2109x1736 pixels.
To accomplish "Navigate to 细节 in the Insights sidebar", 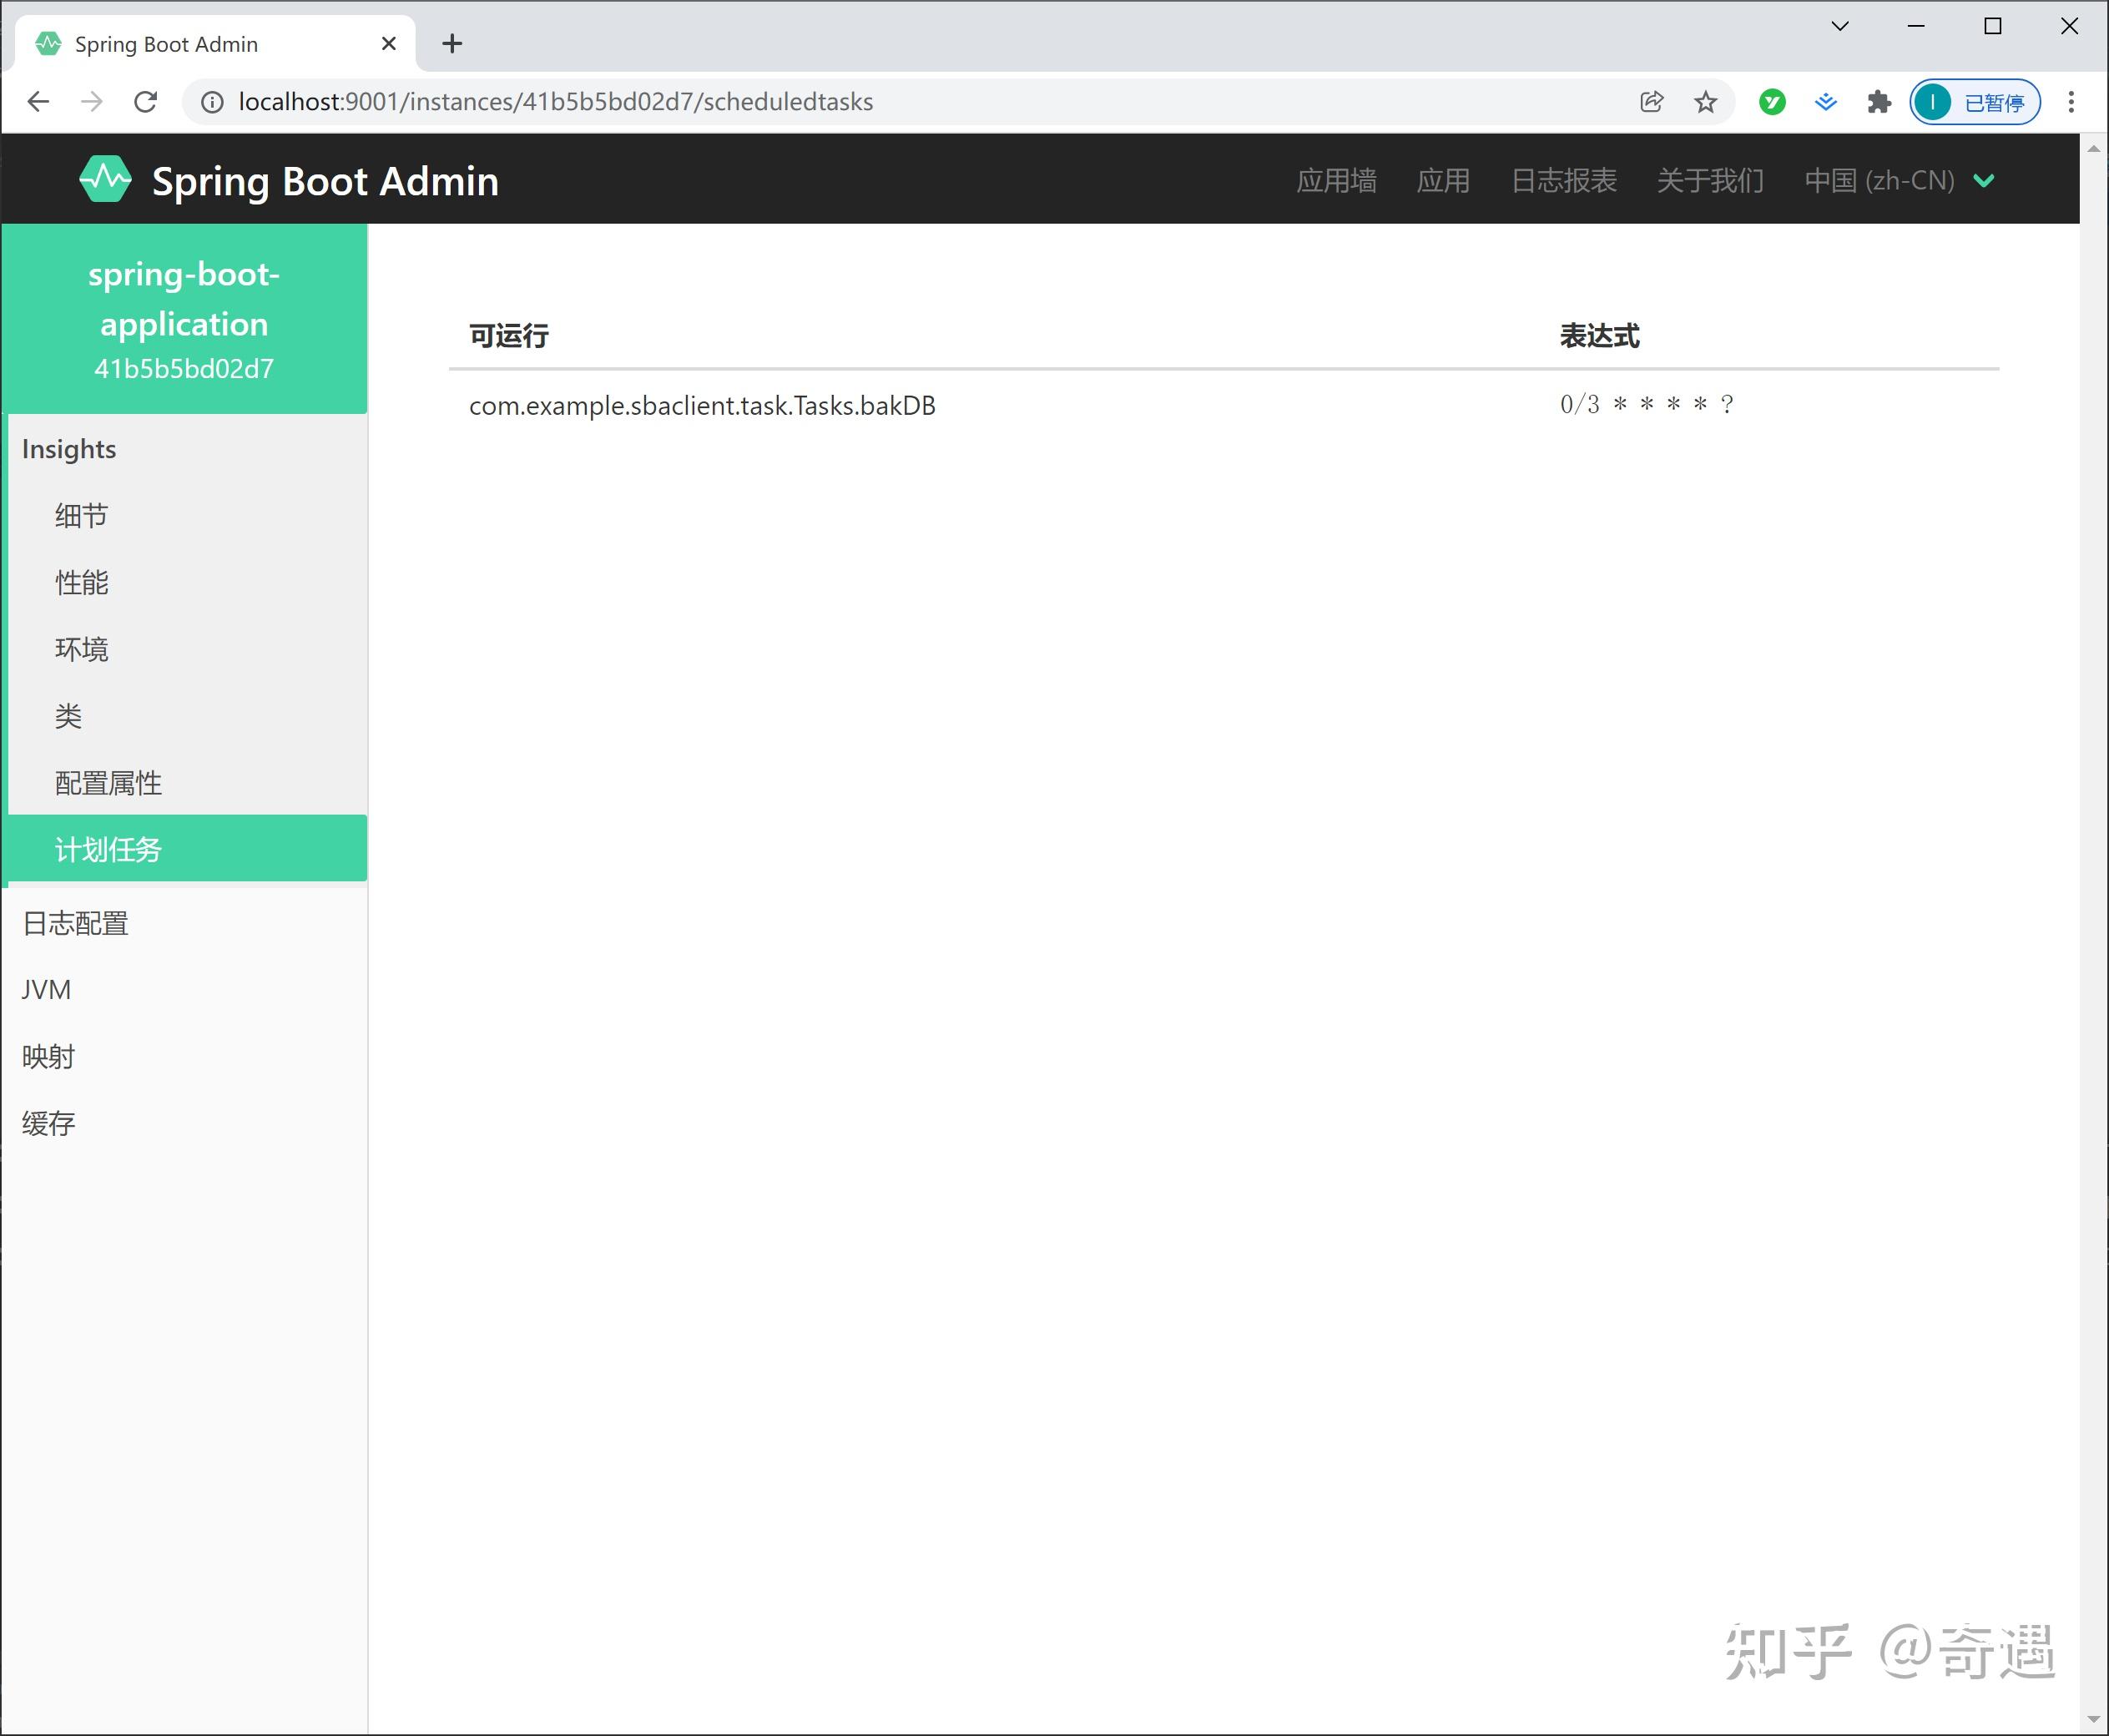I will (x=80, y=515).
